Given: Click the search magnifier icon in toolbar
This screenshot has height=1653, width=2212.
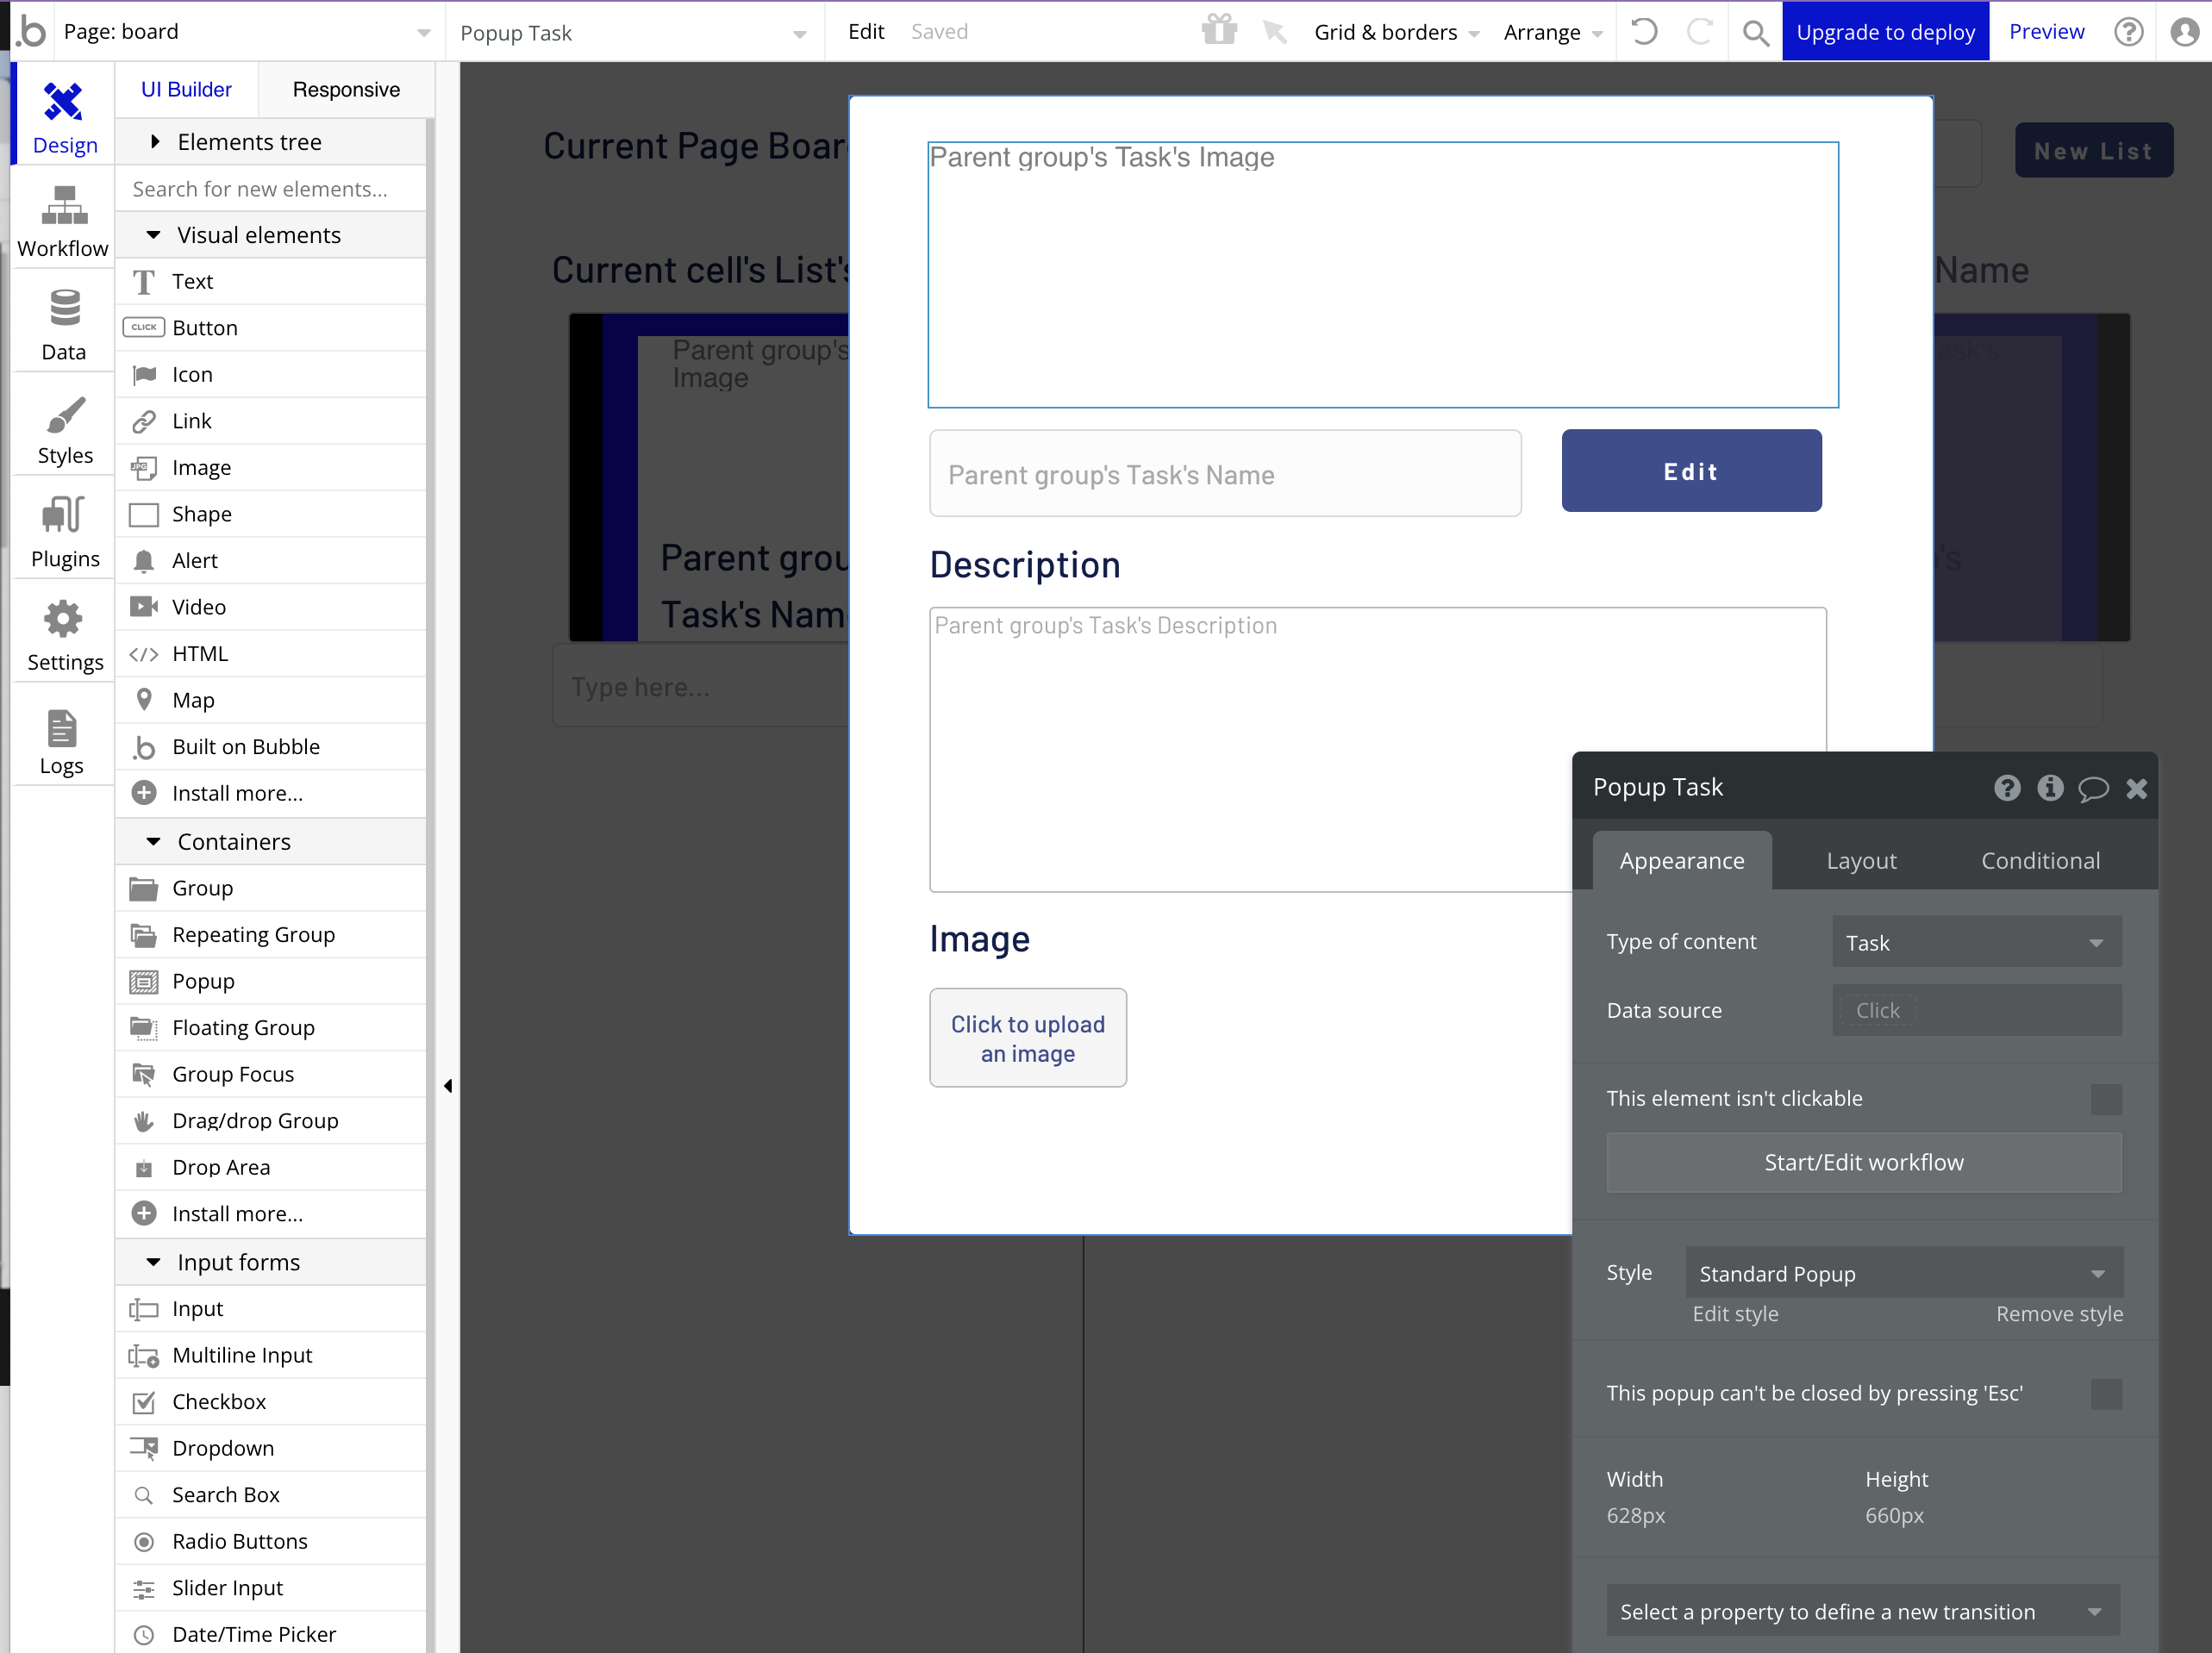Looking at the screenshot, I should 1756,32.
